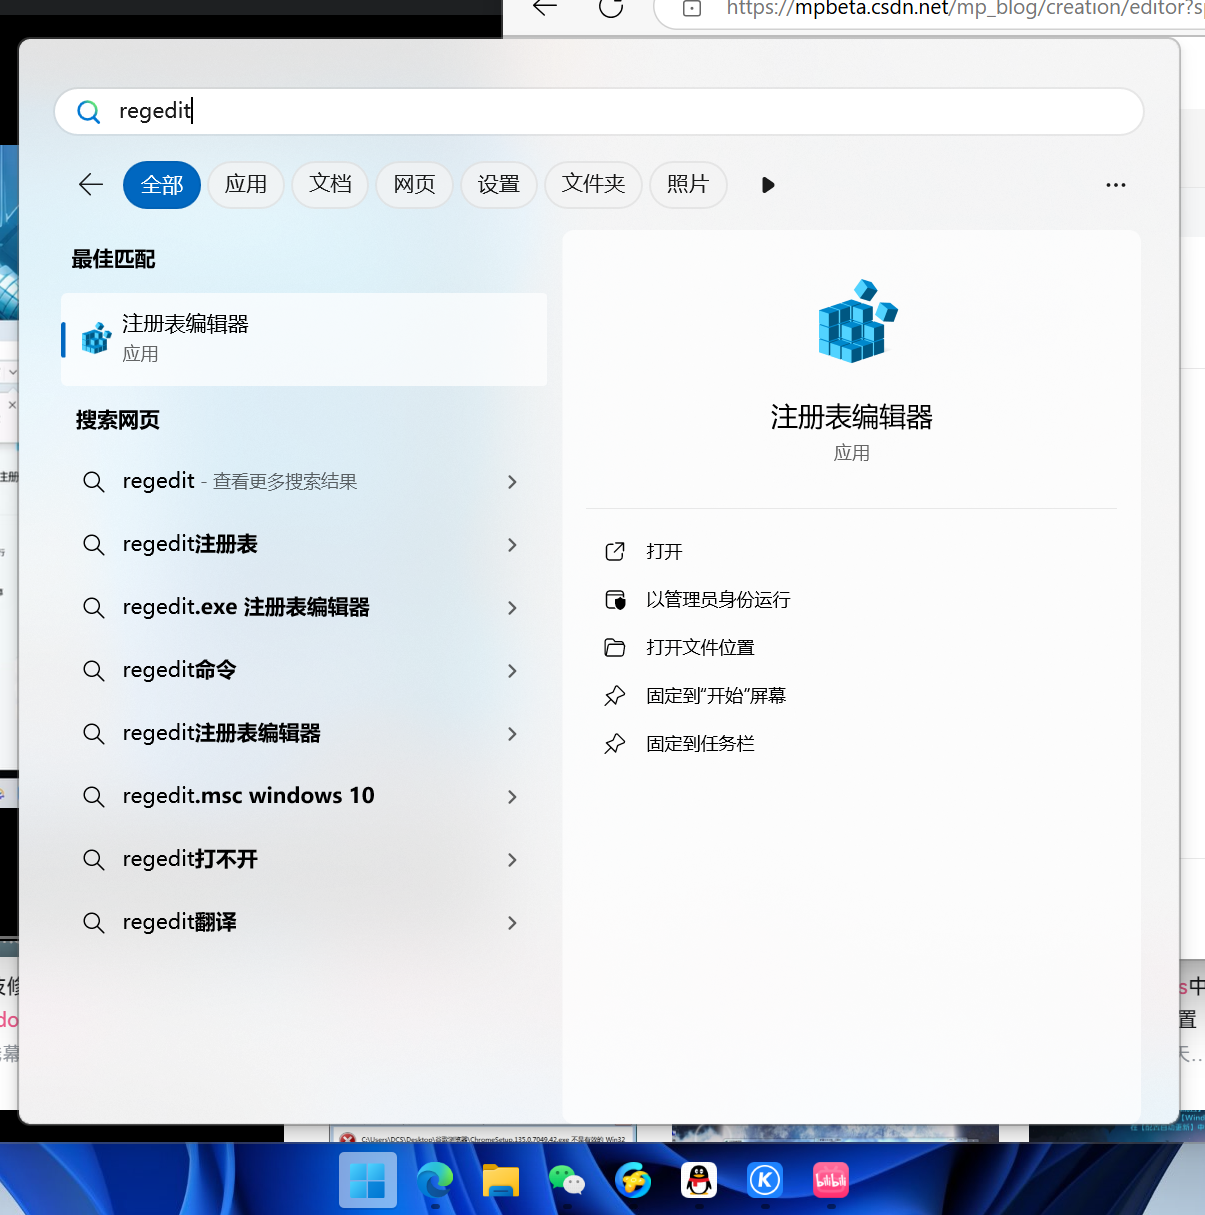Open Windows Start button on taskbar
The width and height of the screenshot is (1205, 1215).
tap(368, 1180)
